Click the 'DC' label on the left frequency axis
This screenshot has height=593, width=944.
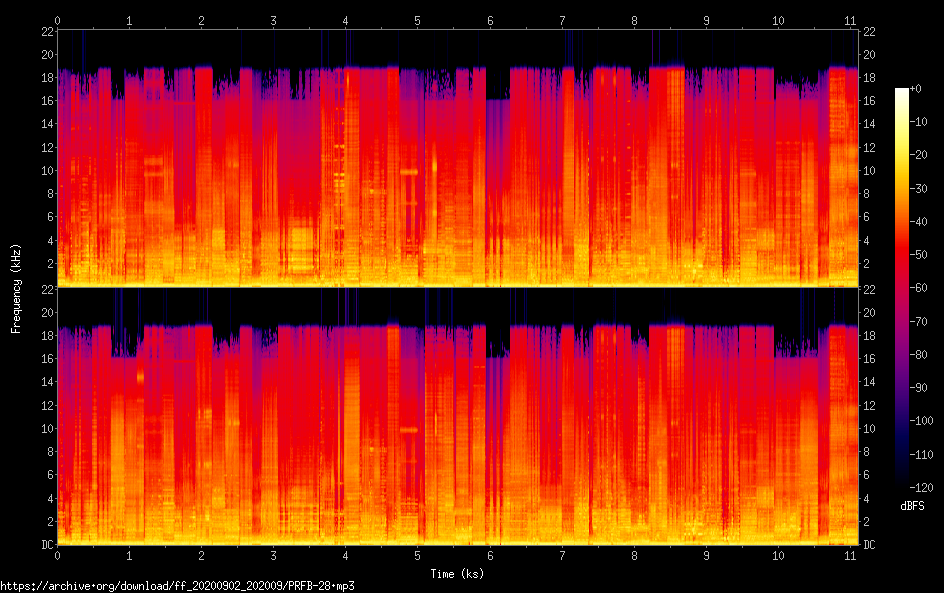(x=48, y=545)
